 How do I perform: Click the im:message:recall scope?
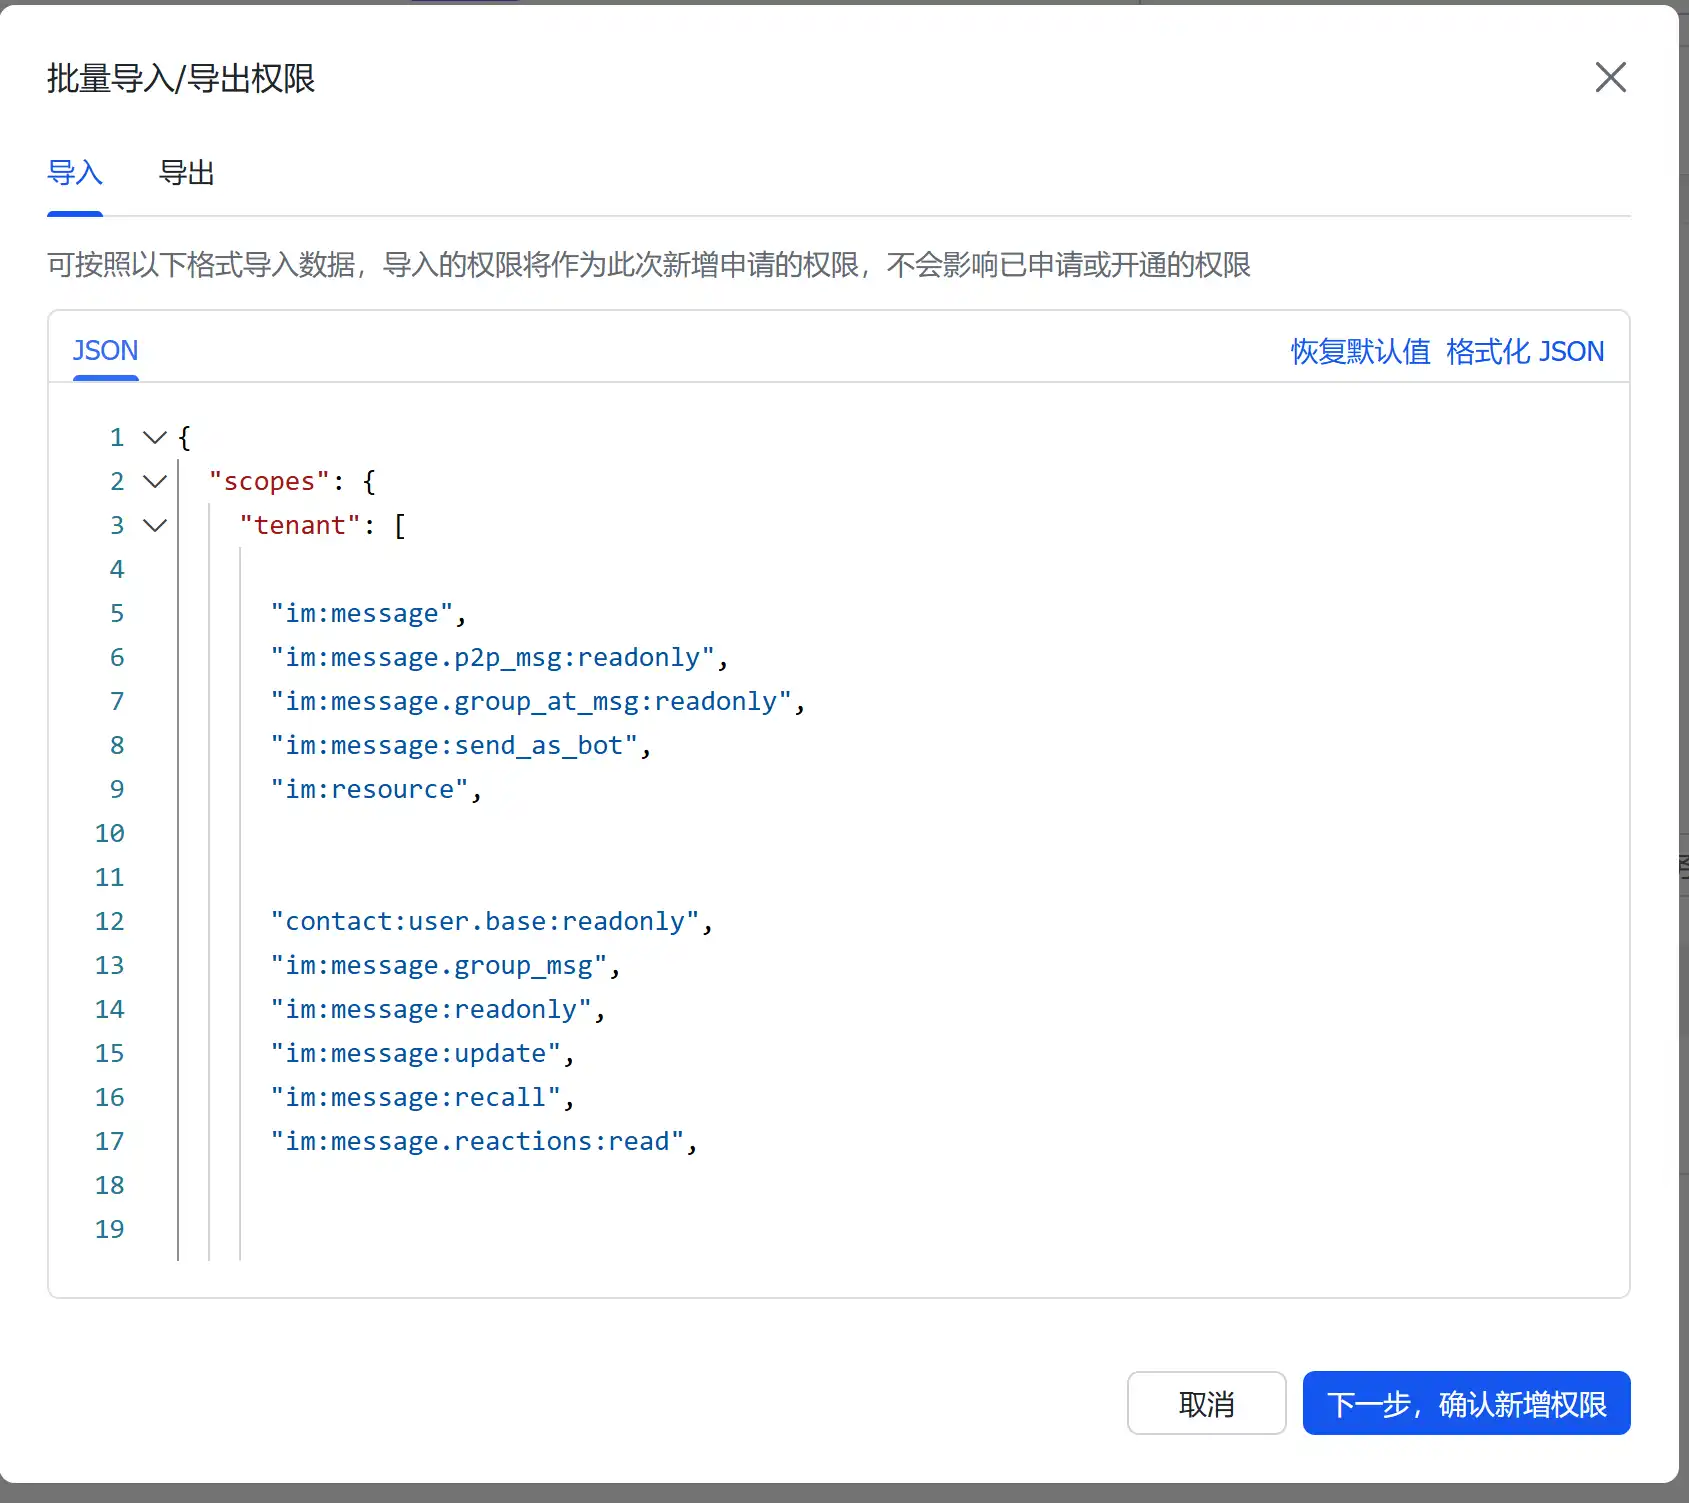415,1096
